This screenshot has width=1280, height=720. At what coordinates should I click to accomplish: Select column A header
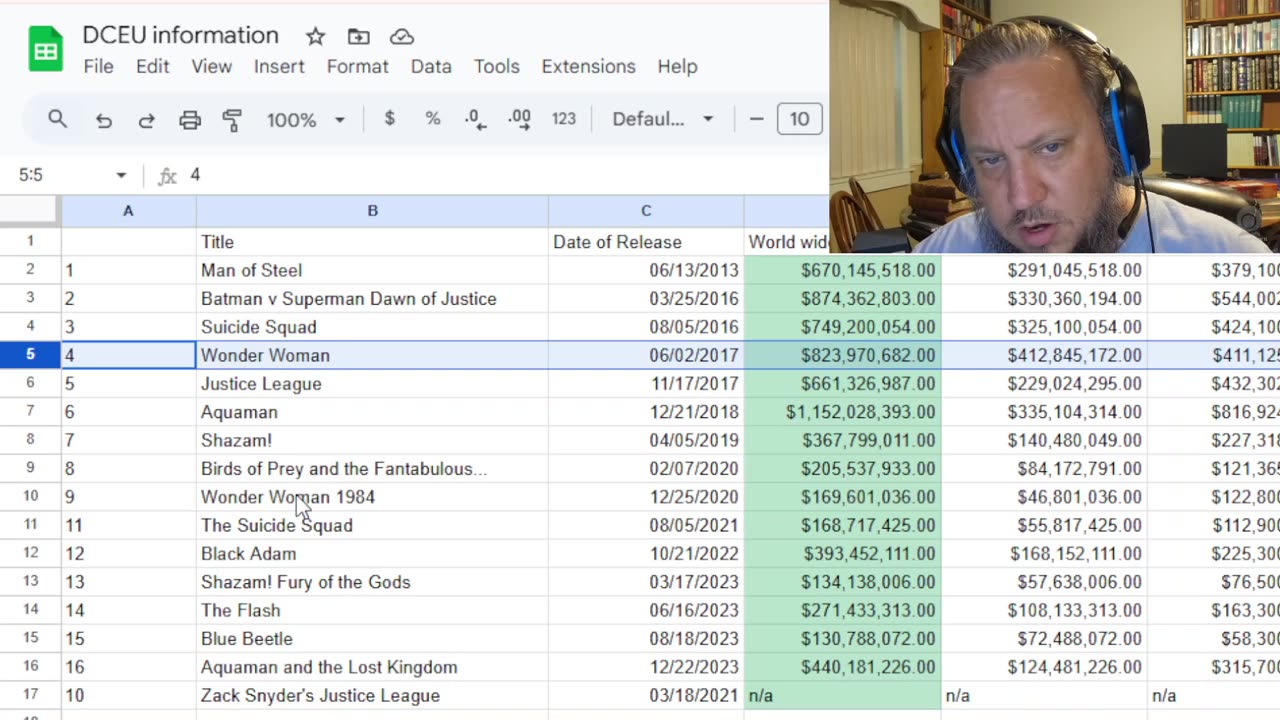(128, 211)
